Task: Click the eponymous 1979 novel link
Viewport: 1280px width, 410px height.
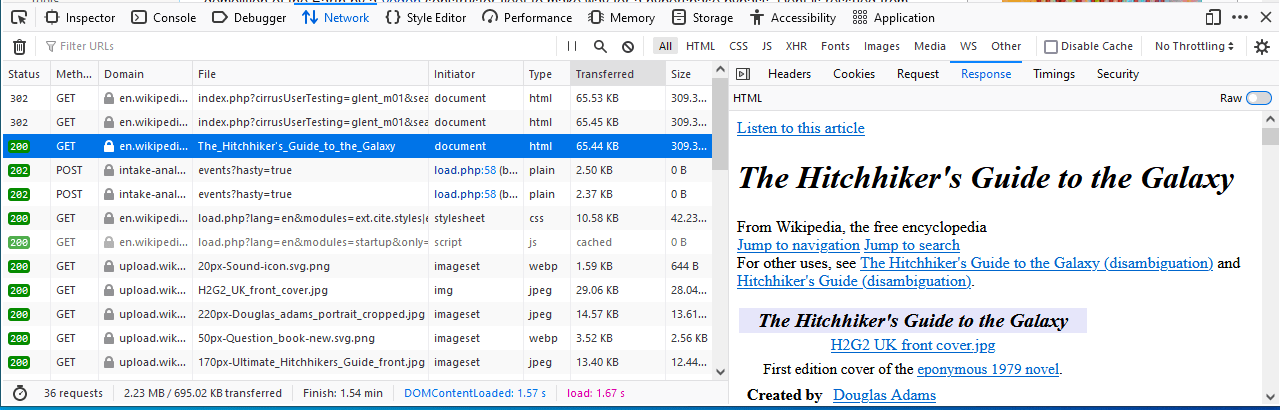Action: tap(988, 369)
